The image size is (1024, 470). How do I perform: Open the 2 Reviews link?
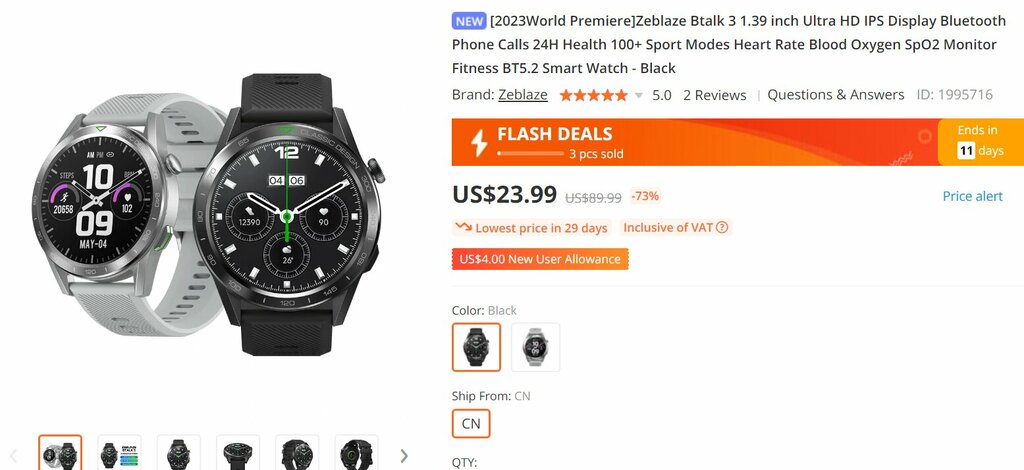(x=714, y=95)
